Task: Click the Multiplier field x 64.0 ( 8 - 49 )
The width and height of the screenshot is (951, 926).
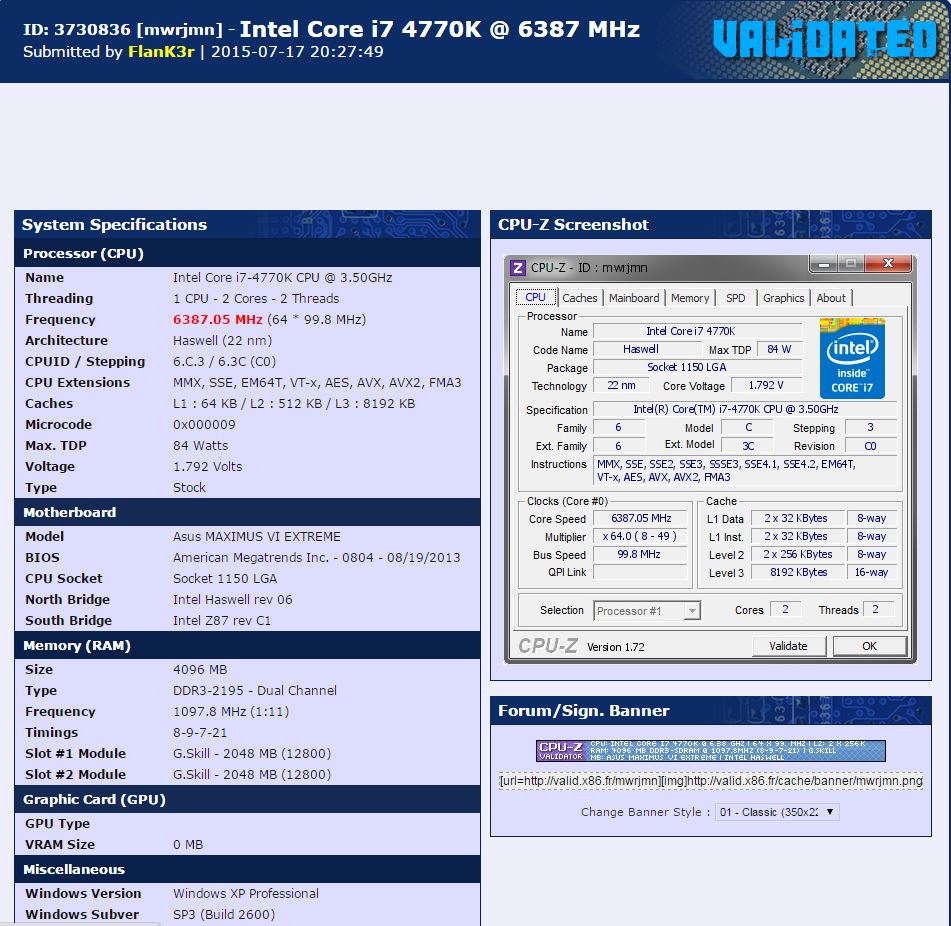Action: pos(640,536)
